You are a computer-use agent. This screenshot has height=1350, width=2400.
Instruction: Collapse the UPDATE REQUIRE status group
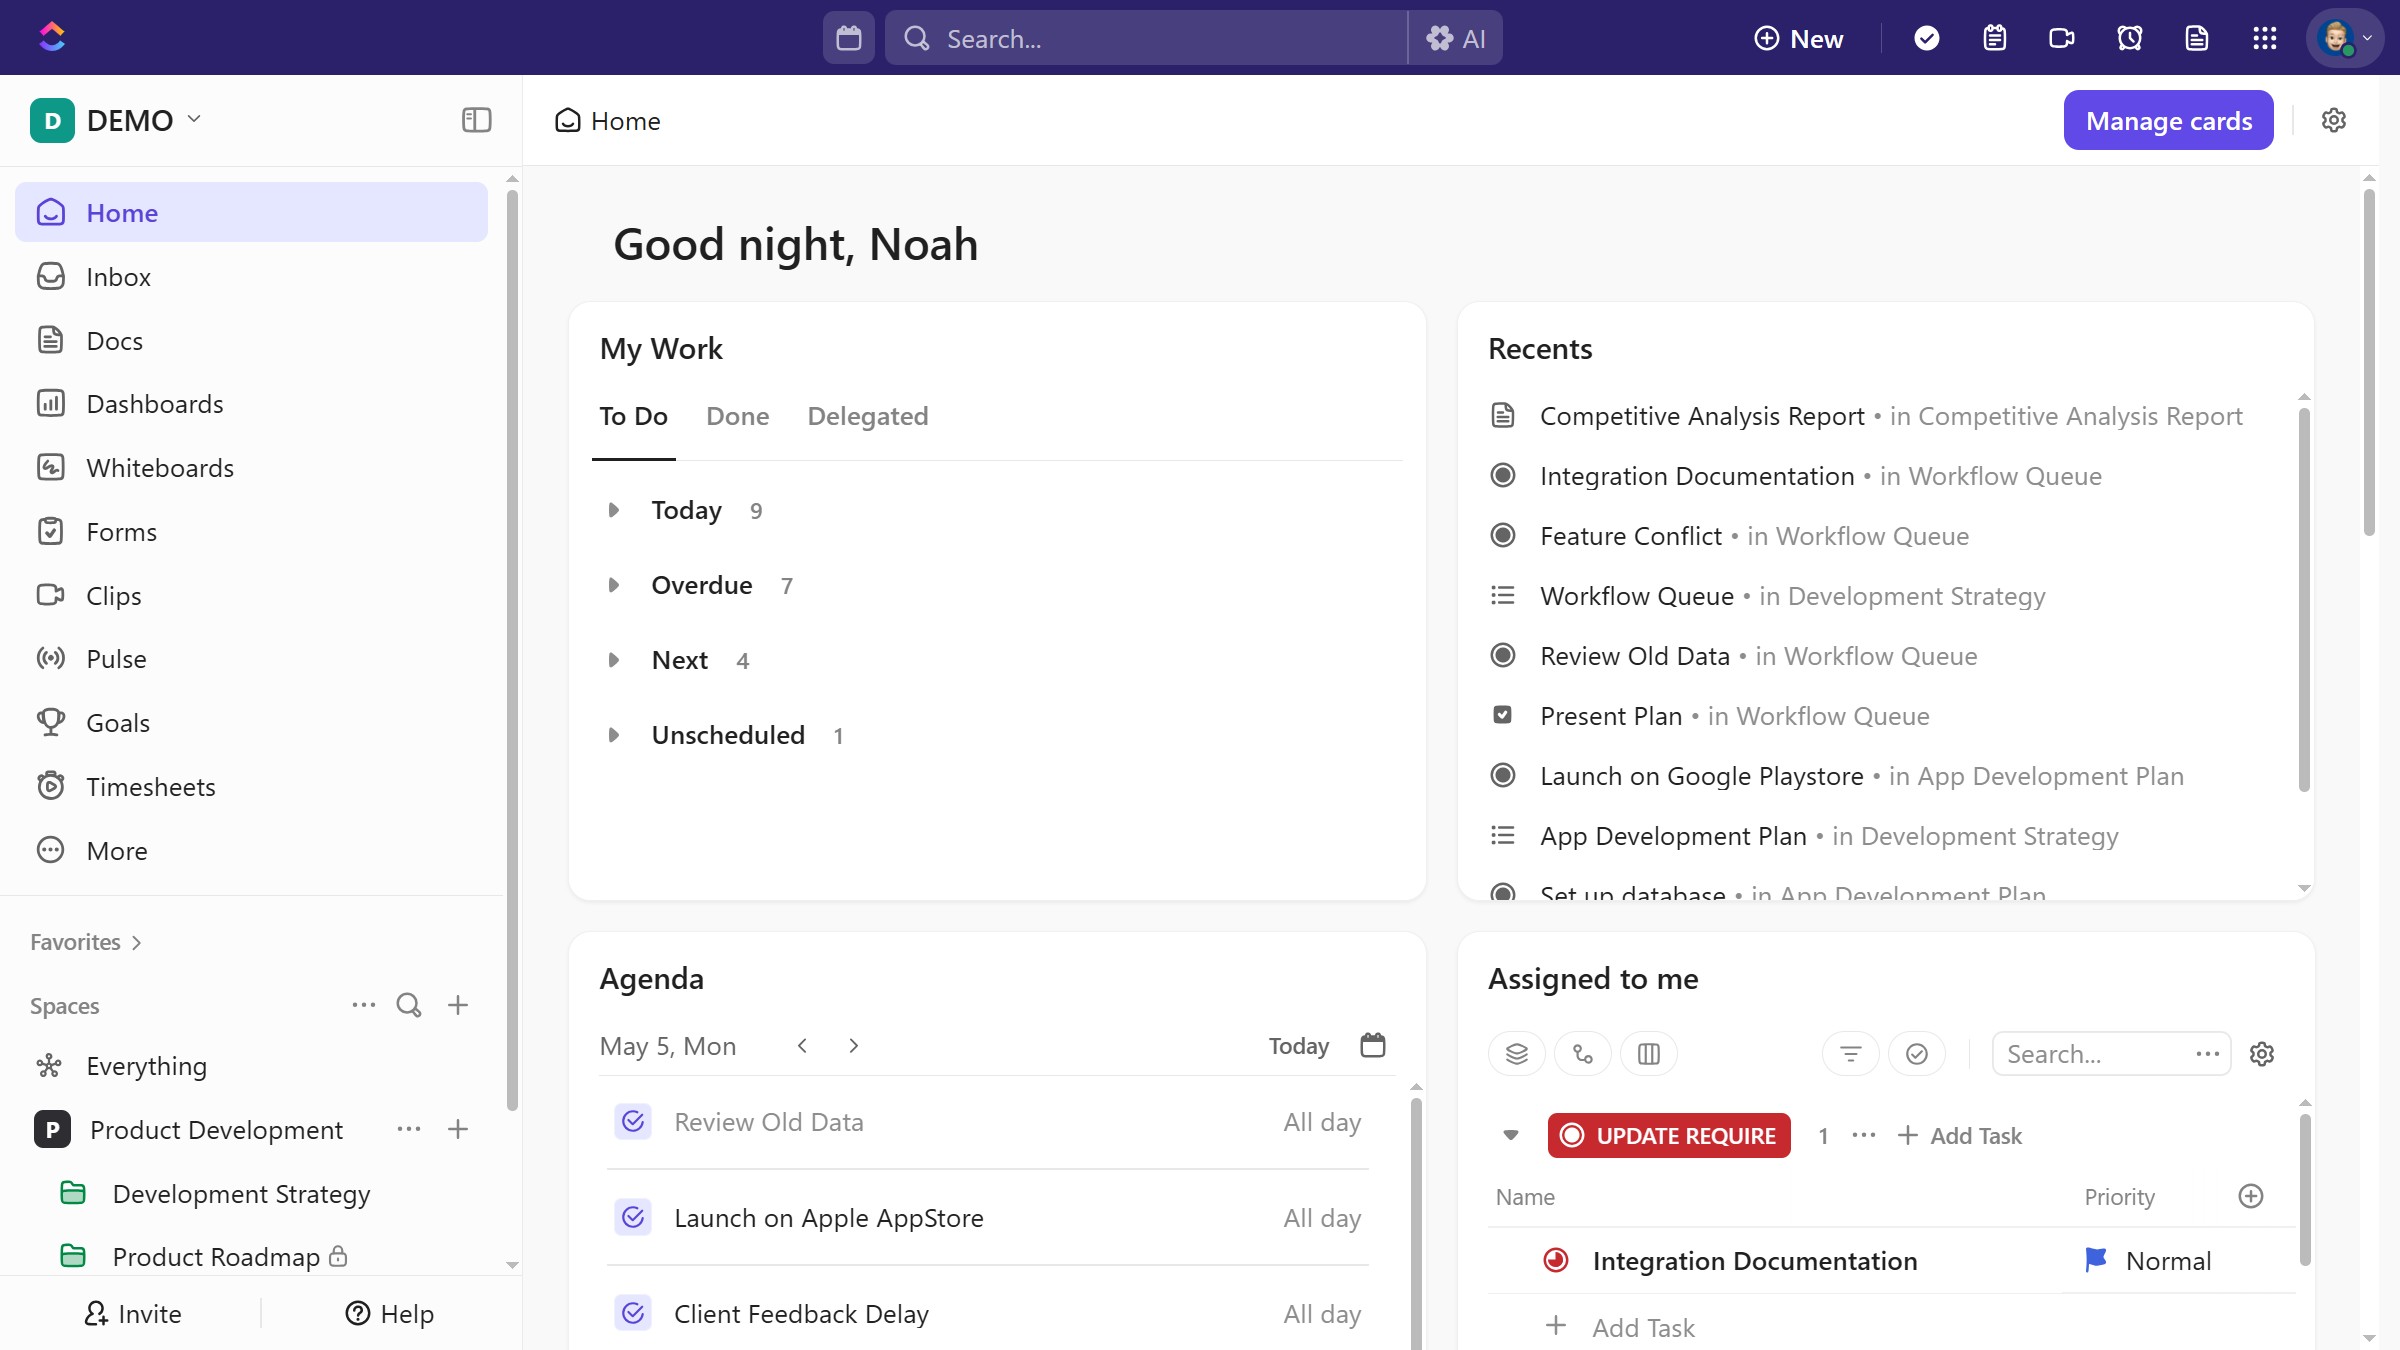coord(1510,1135)
